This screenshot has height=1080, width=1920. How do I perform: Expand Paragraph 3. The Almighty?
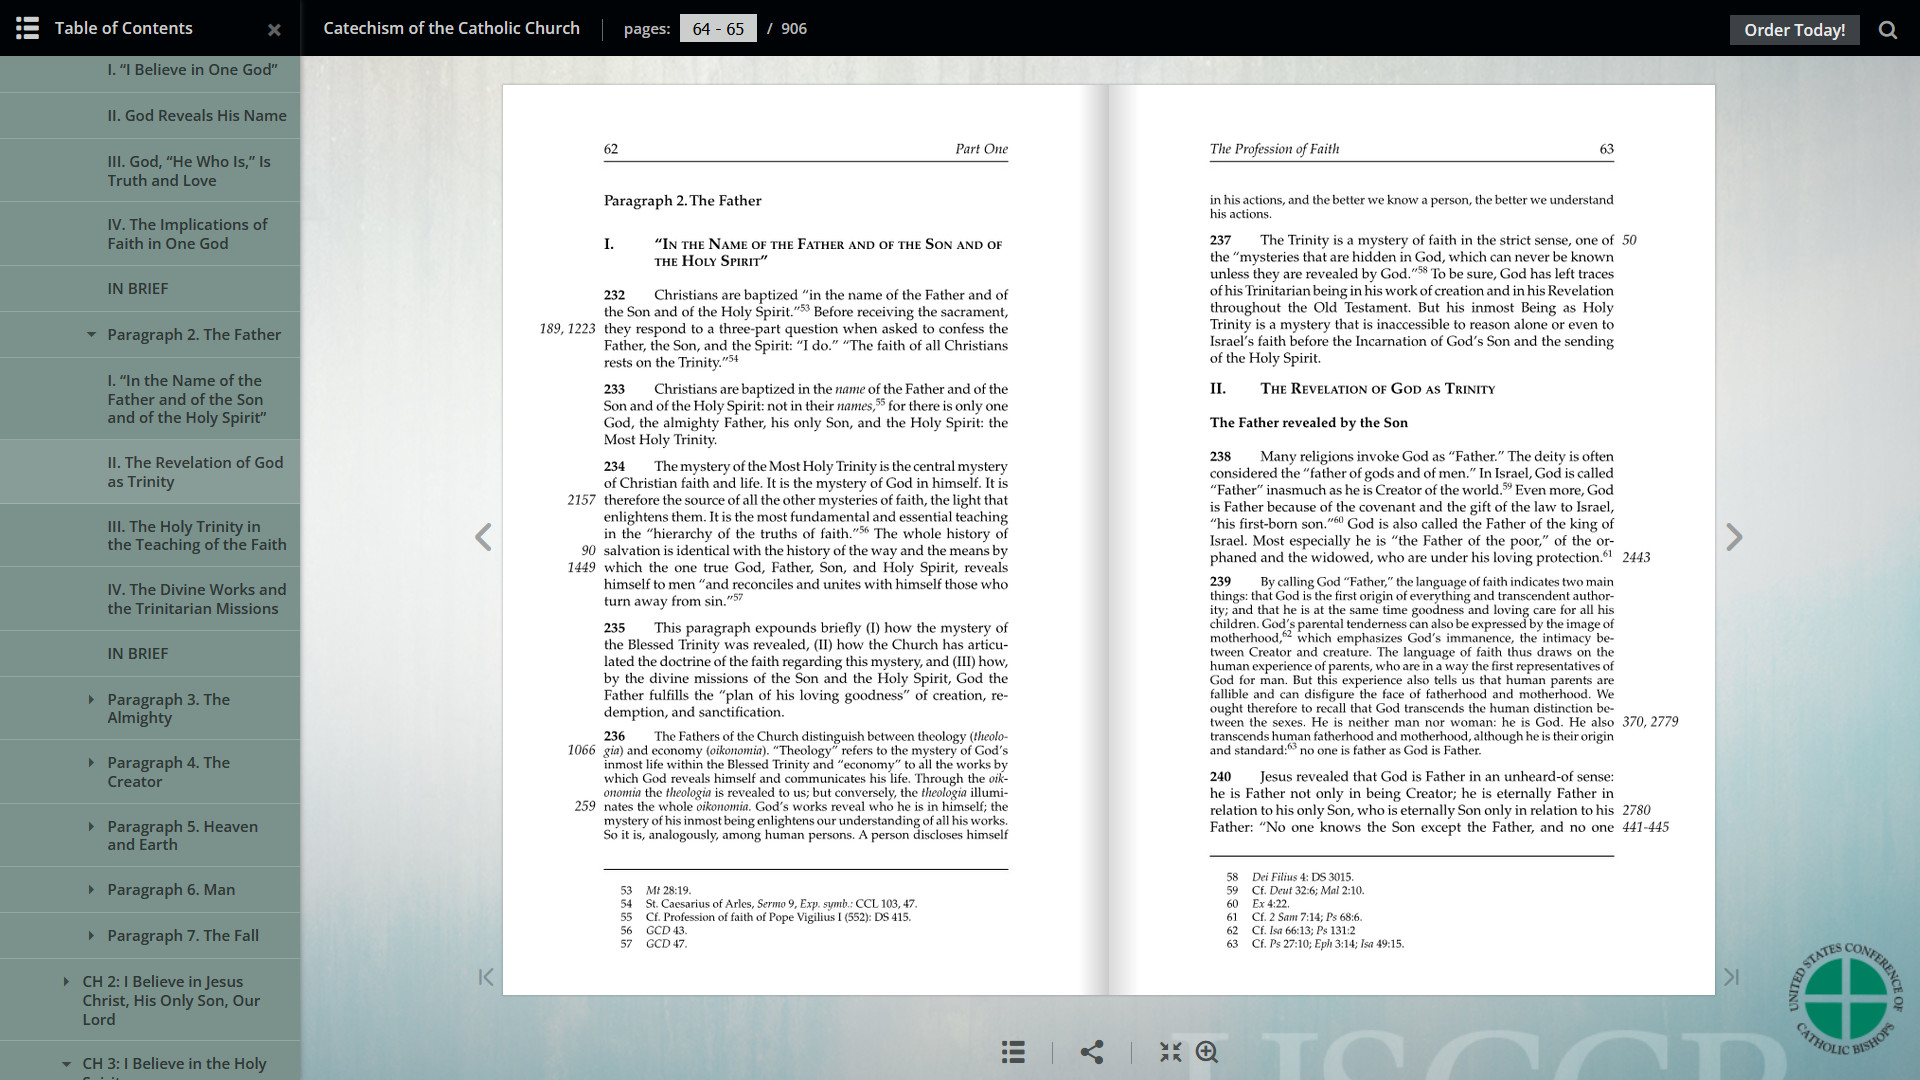pos(91,700)
